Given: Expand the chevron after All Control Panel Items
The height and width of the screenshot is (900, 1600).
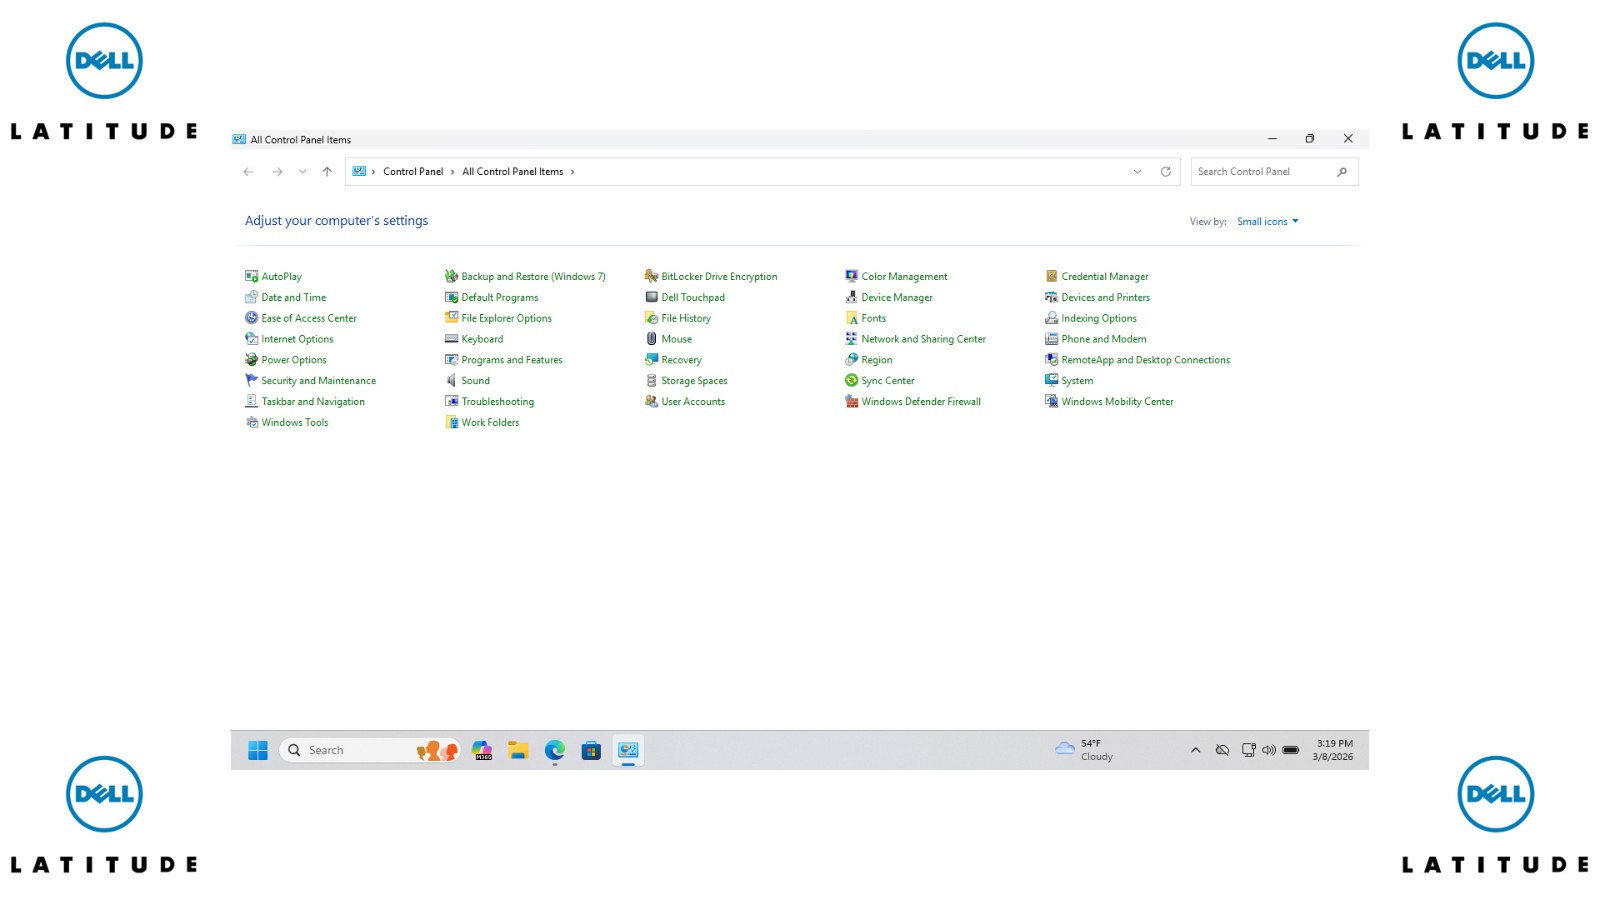Looking at the screenshot, I should pos(572,172).
